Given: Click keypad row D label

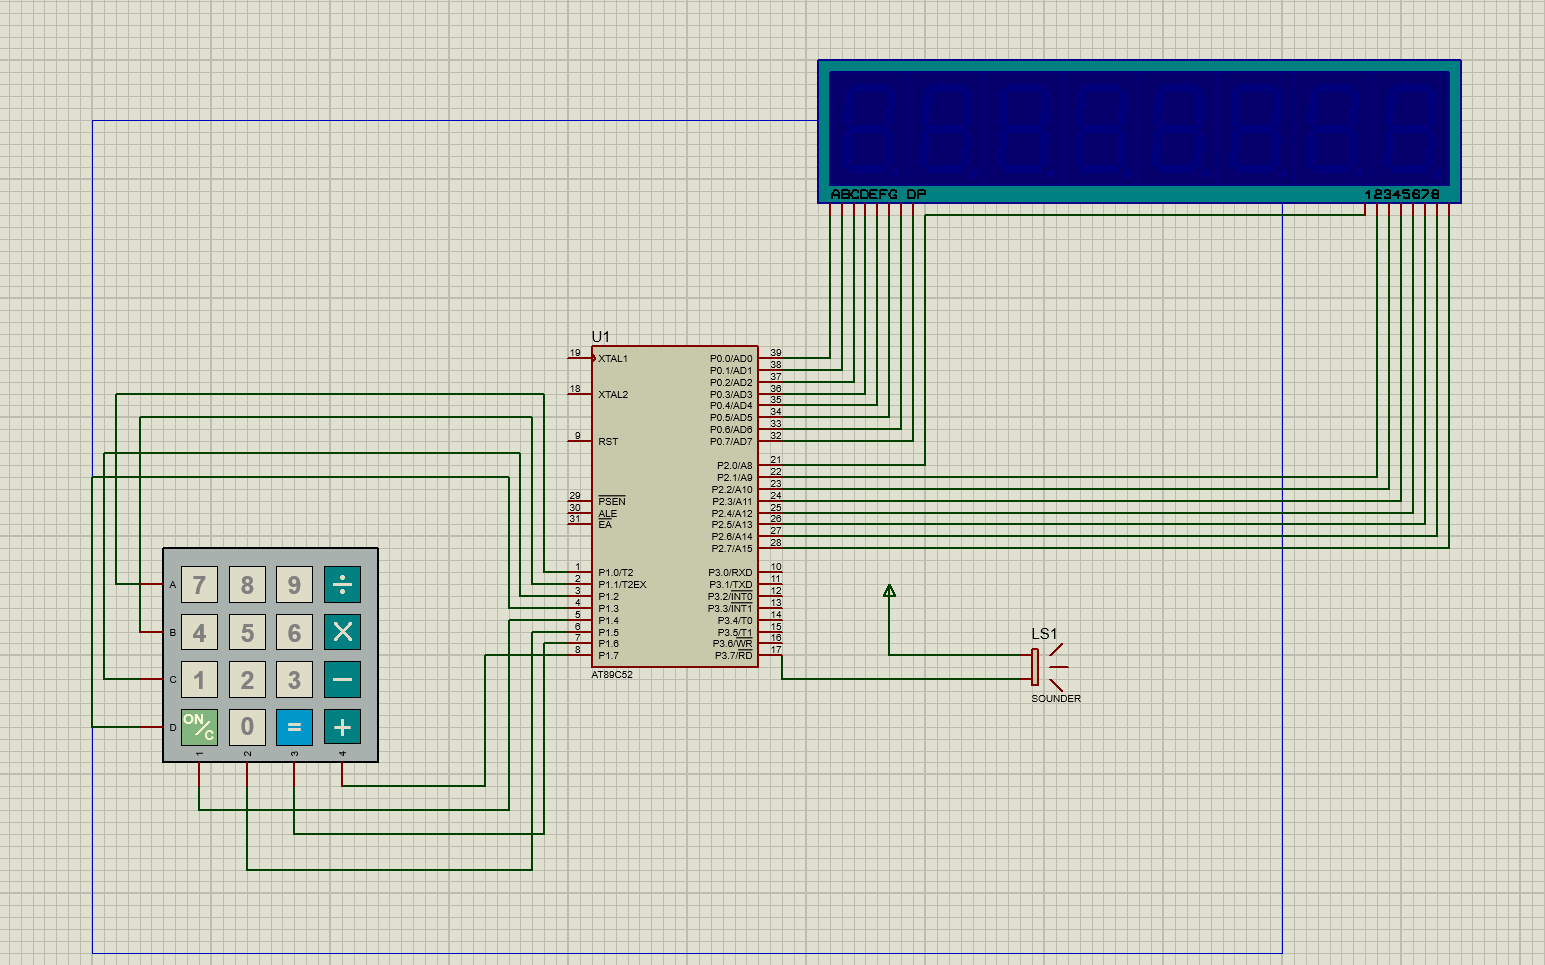Looking at the screenshot, I should 173,727.
